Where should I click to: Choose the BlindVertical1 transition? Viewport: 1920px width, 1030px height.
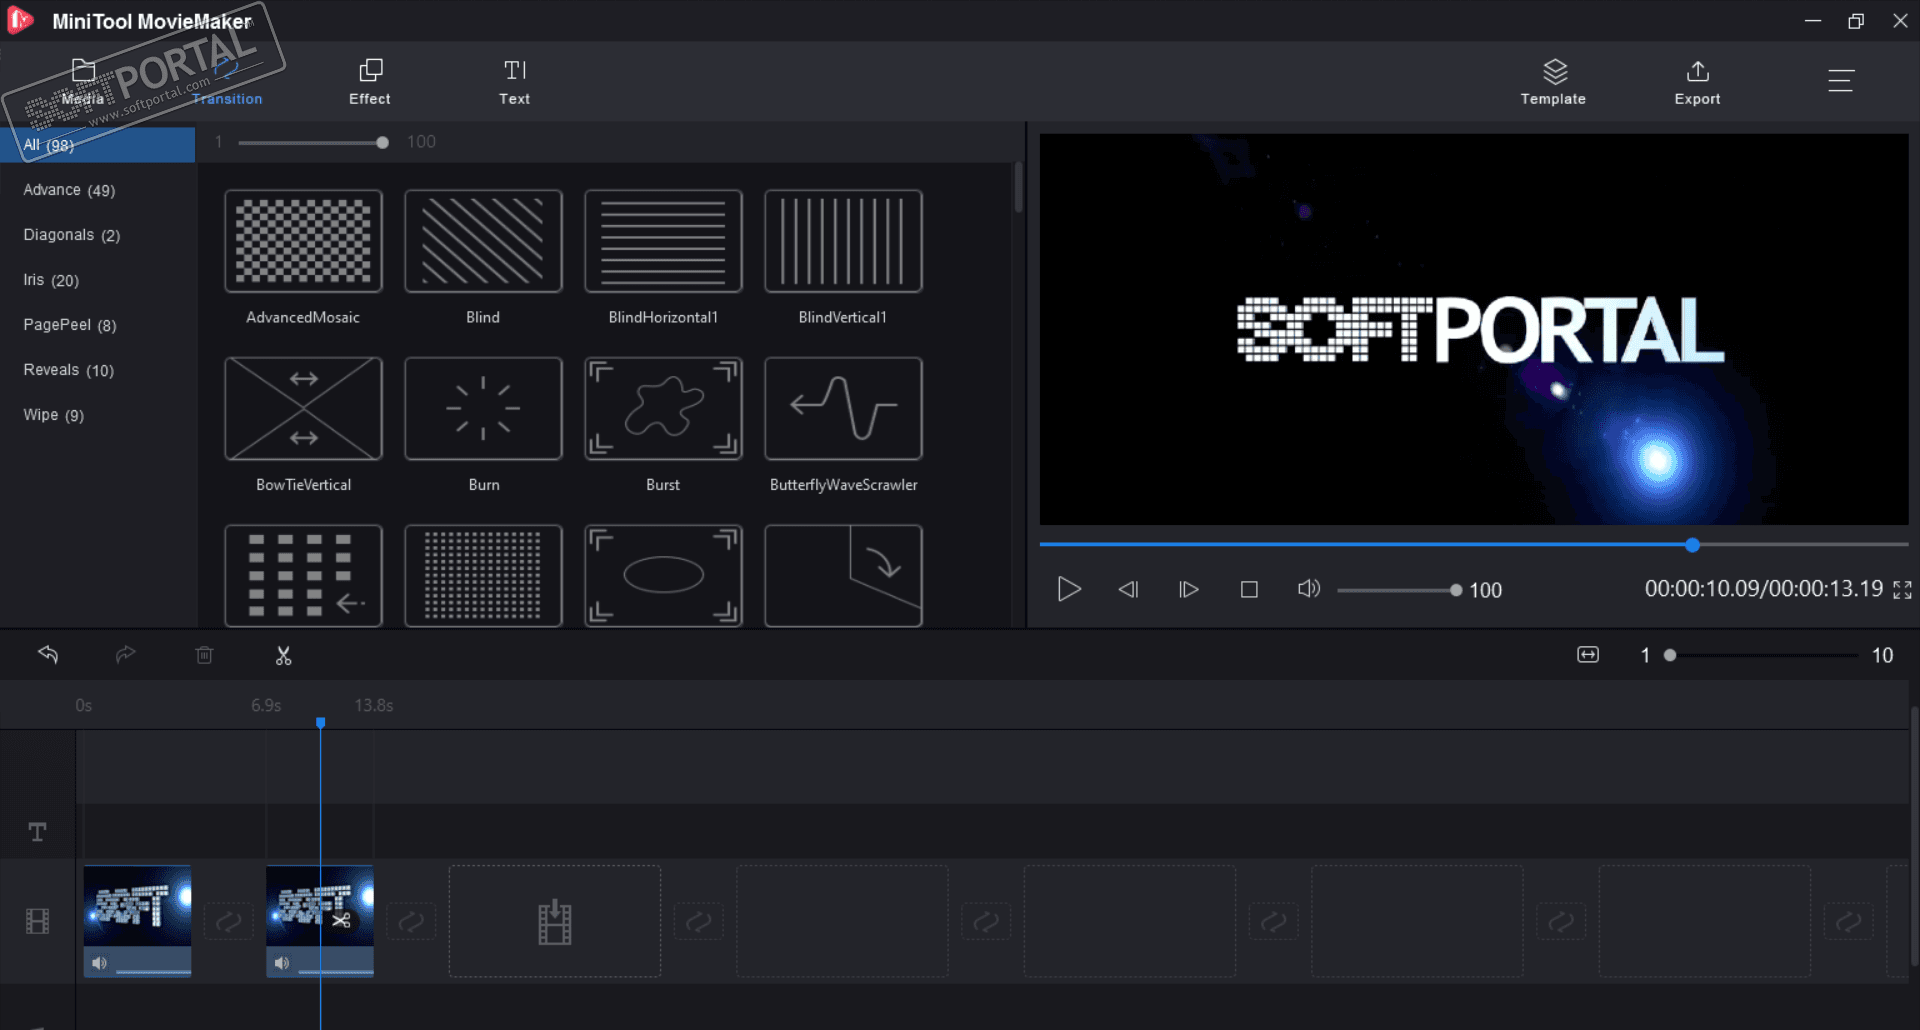pos(843,241)
